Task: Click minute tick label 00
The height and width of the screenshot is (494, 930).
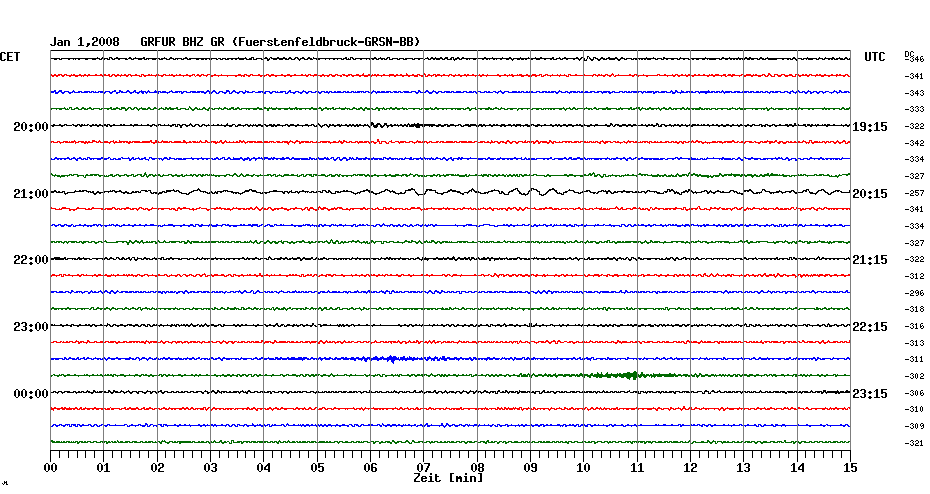Action: pyautogui.click(x=51, y=468)
